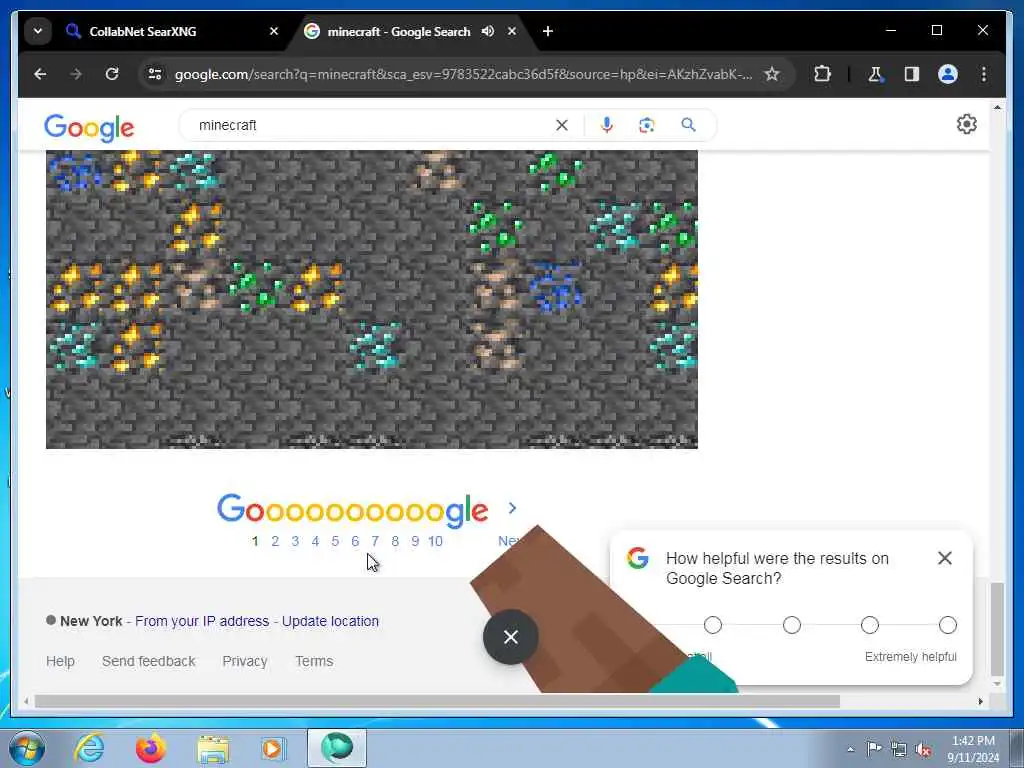Viewport: 1024px width, 768px height.
Task: Select the Extremely helpful radio button
Action: point(948,625)
